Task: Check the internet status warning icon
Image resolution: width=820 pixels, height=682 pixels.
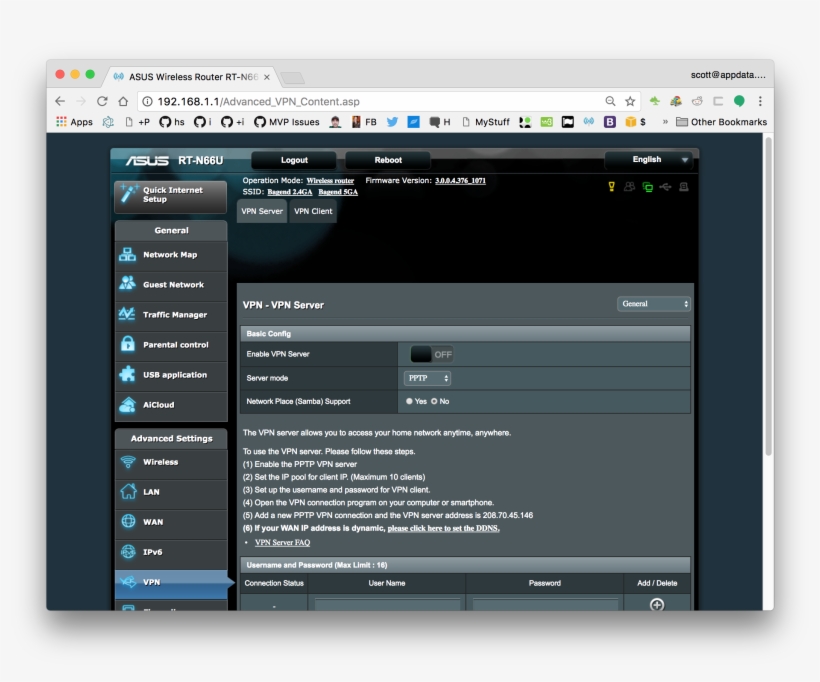Action: coord(611,185)
